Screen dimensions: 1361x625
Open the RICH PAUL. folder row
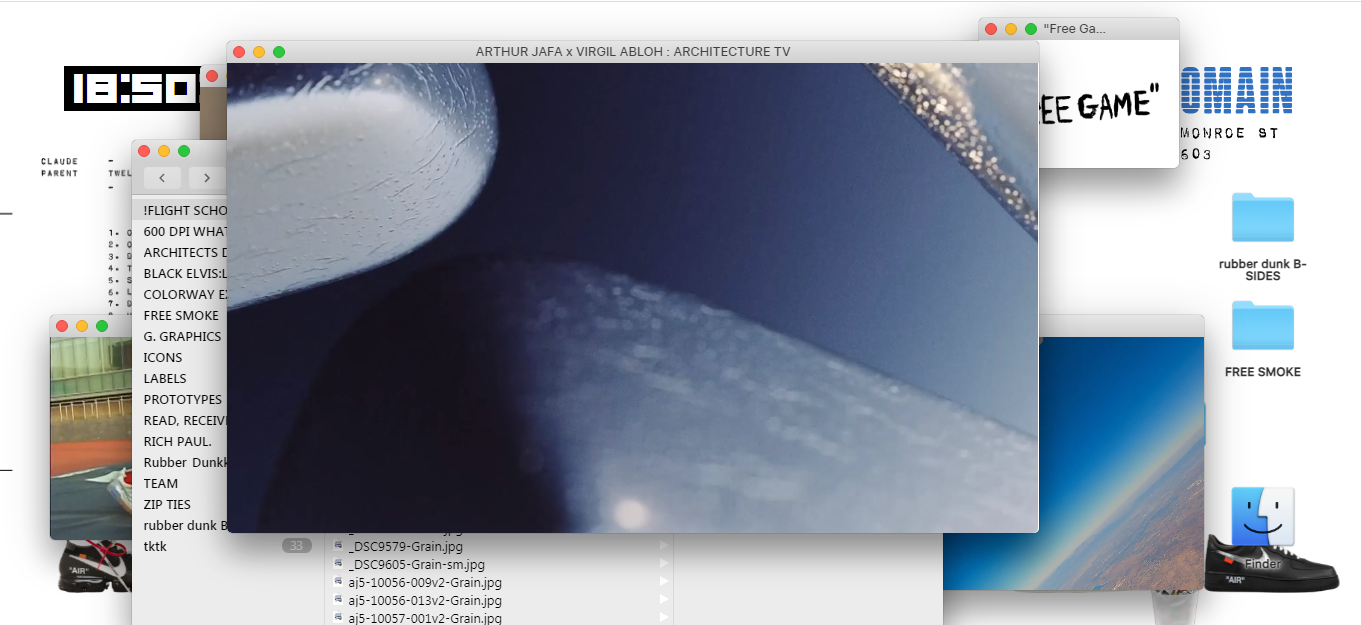coord(180,441)
